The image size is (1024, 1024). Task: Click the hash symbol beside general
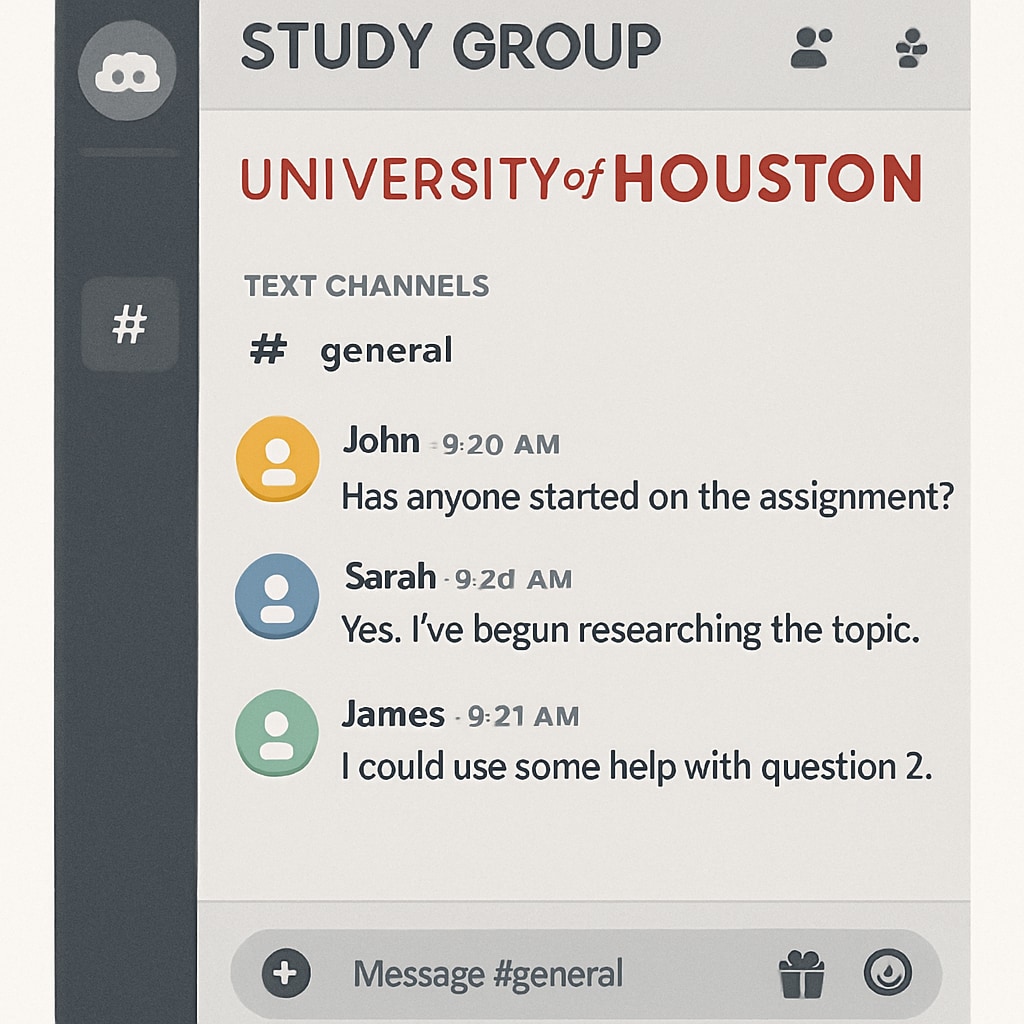coord(268,349)
